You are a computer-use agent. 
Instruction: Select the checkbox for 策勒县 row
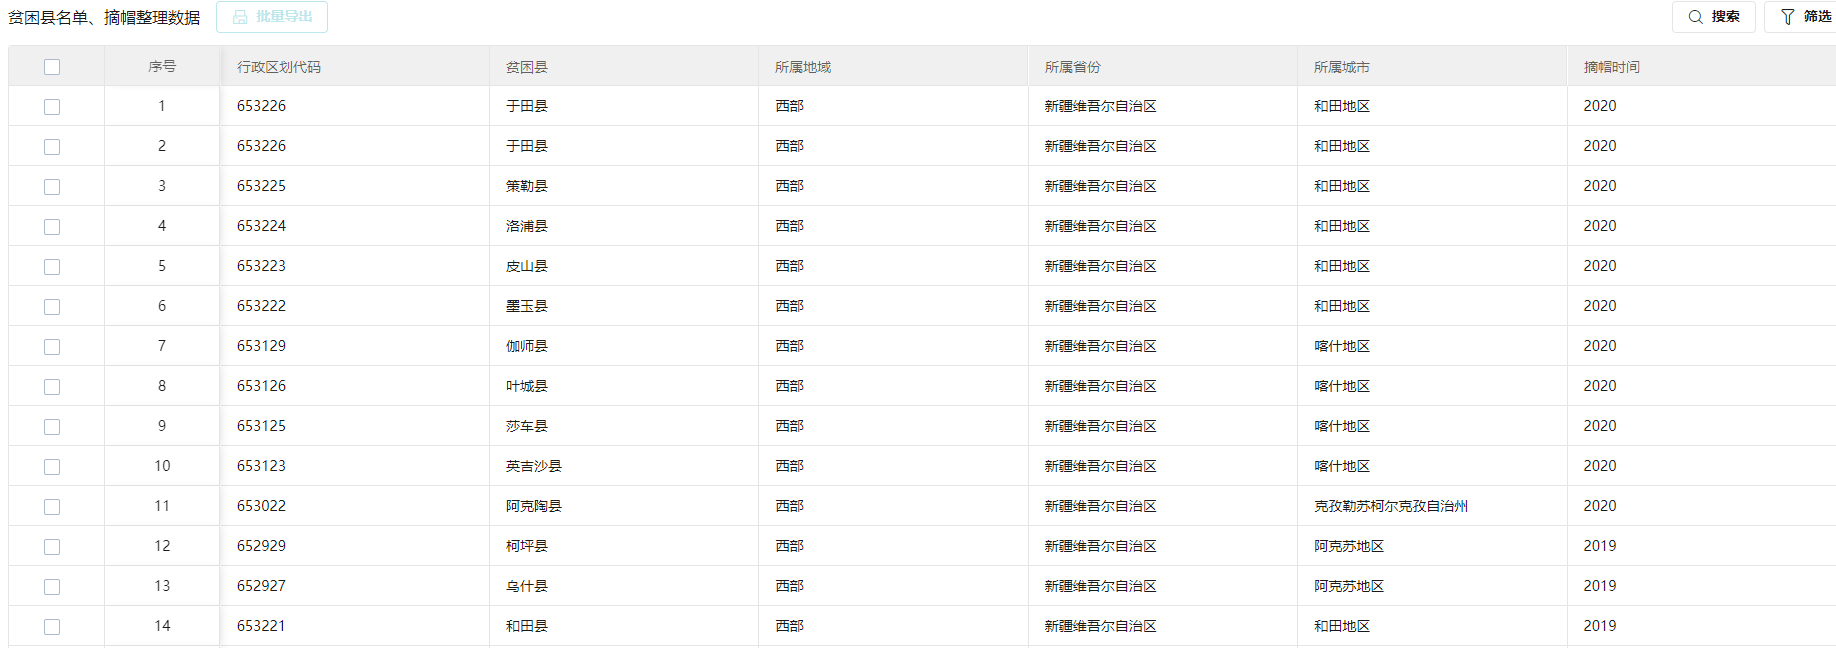click(52, 187)
